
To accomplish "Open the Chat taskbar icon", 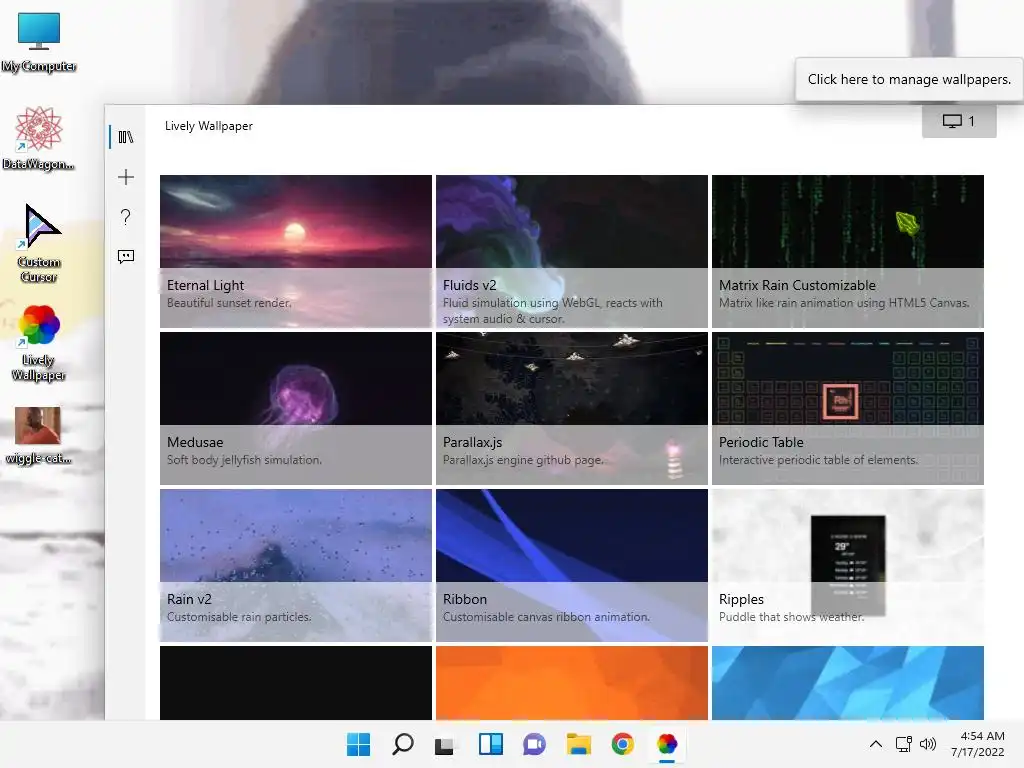I will click(x=534, y=744).
